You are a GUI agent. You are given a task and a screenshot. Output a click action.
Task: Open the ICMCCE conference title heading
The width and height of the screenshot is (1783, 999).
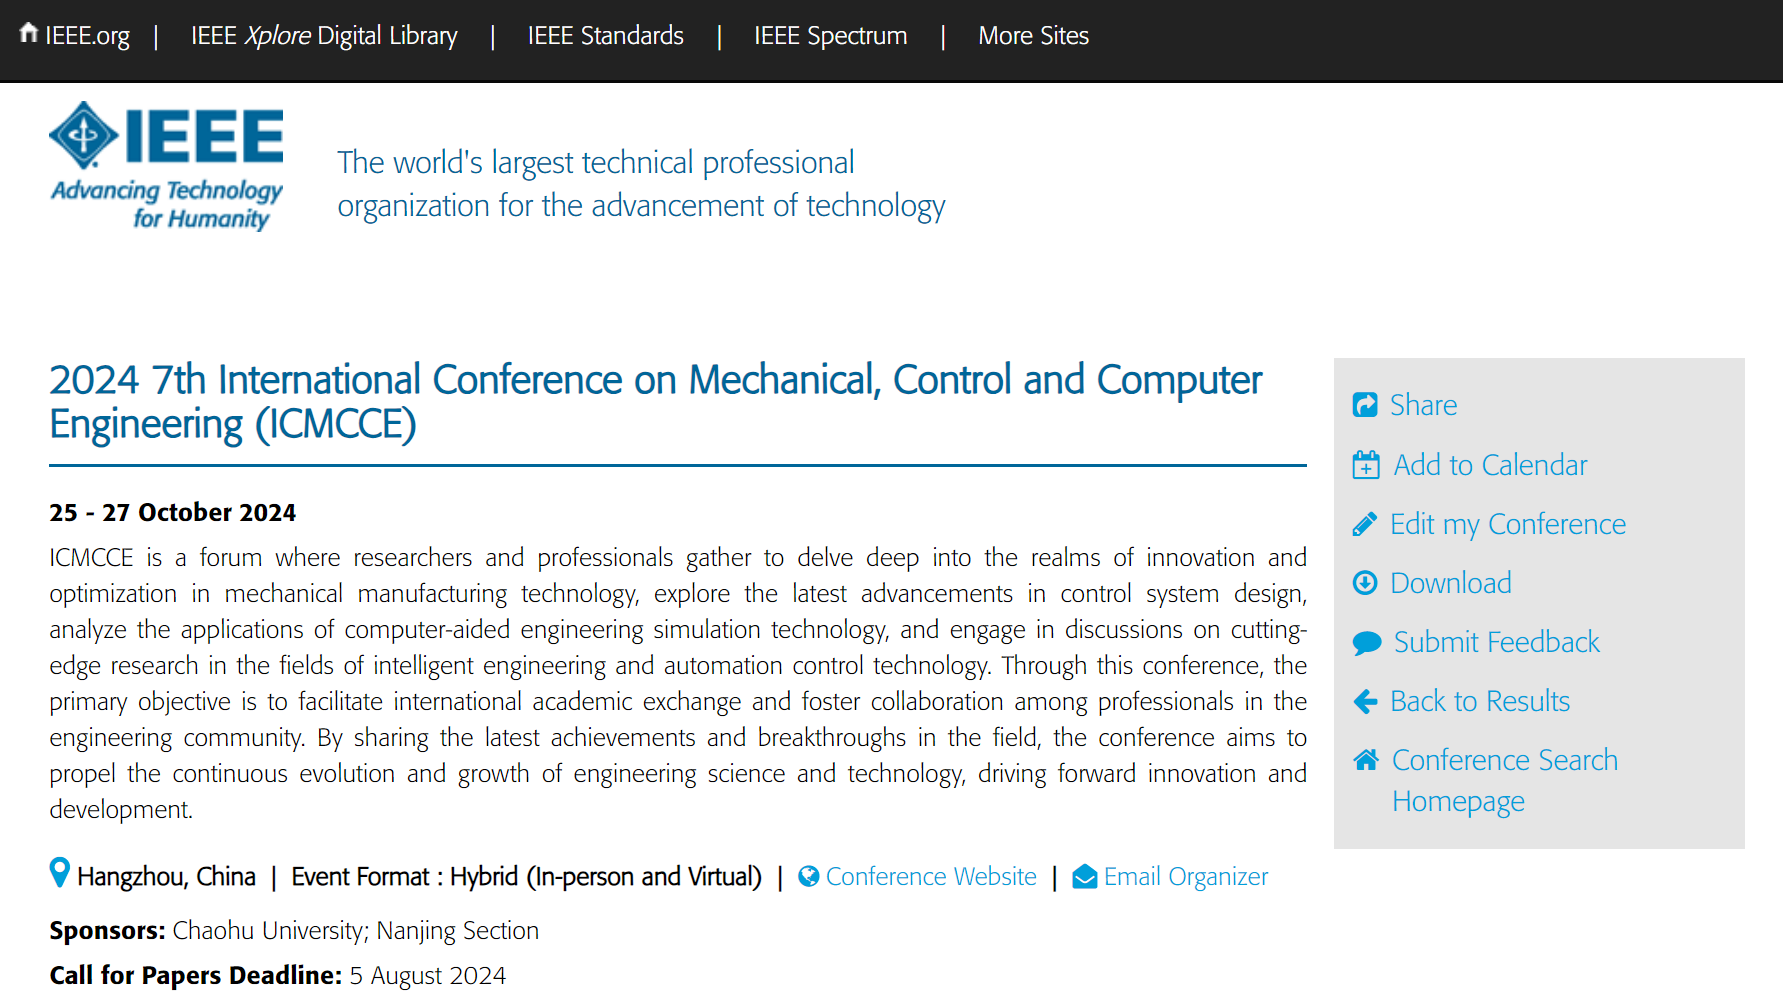click(x=655, y=402)
